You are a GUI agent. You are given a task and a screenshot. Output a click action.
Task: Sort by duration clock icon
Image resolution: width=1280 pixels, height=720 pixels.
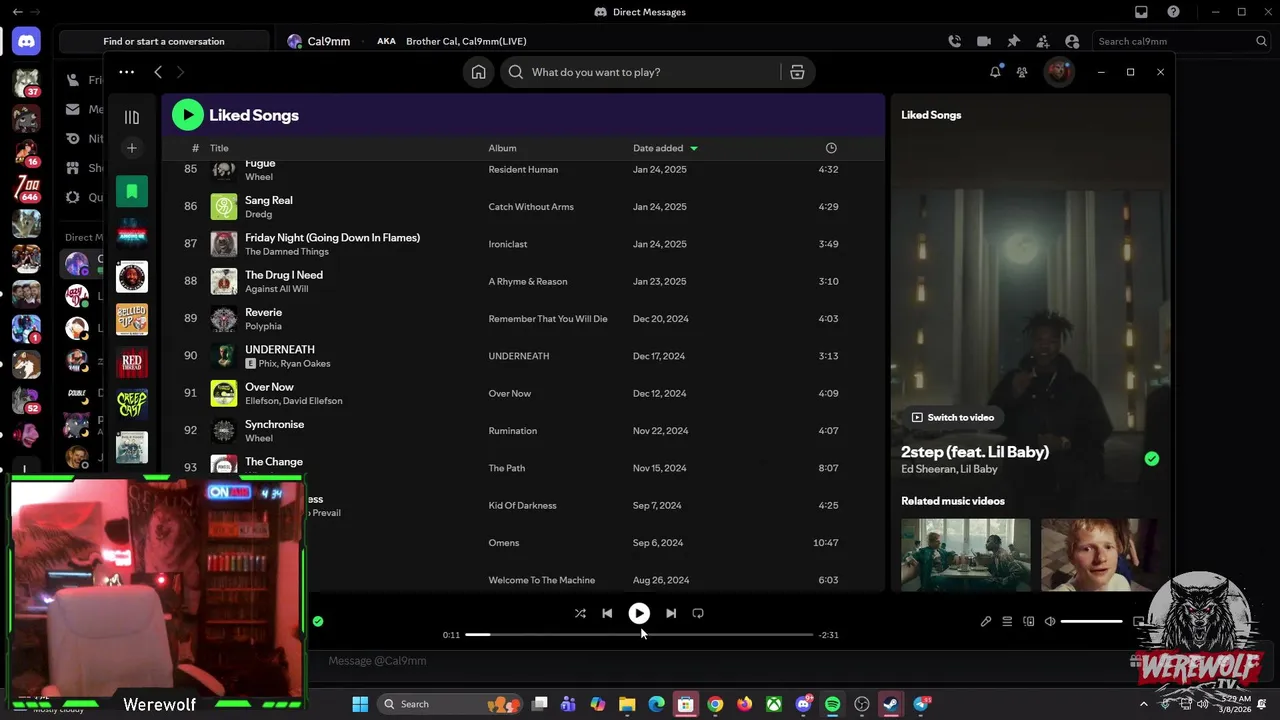point(831,148)
